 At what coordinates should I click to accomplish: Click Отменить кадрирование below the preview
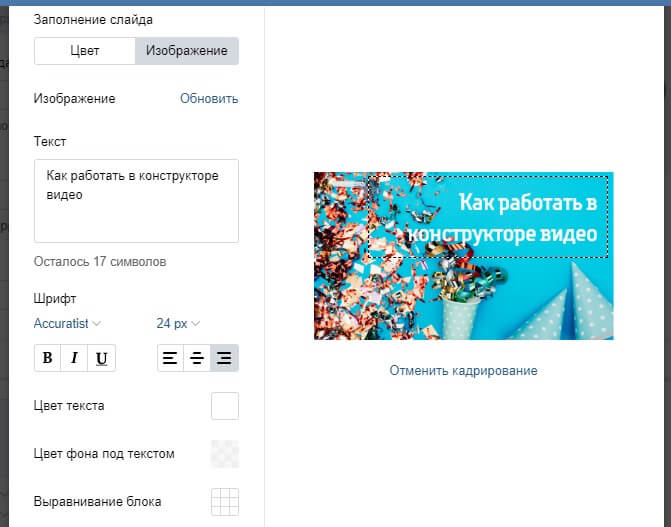(x=463, y=370)
